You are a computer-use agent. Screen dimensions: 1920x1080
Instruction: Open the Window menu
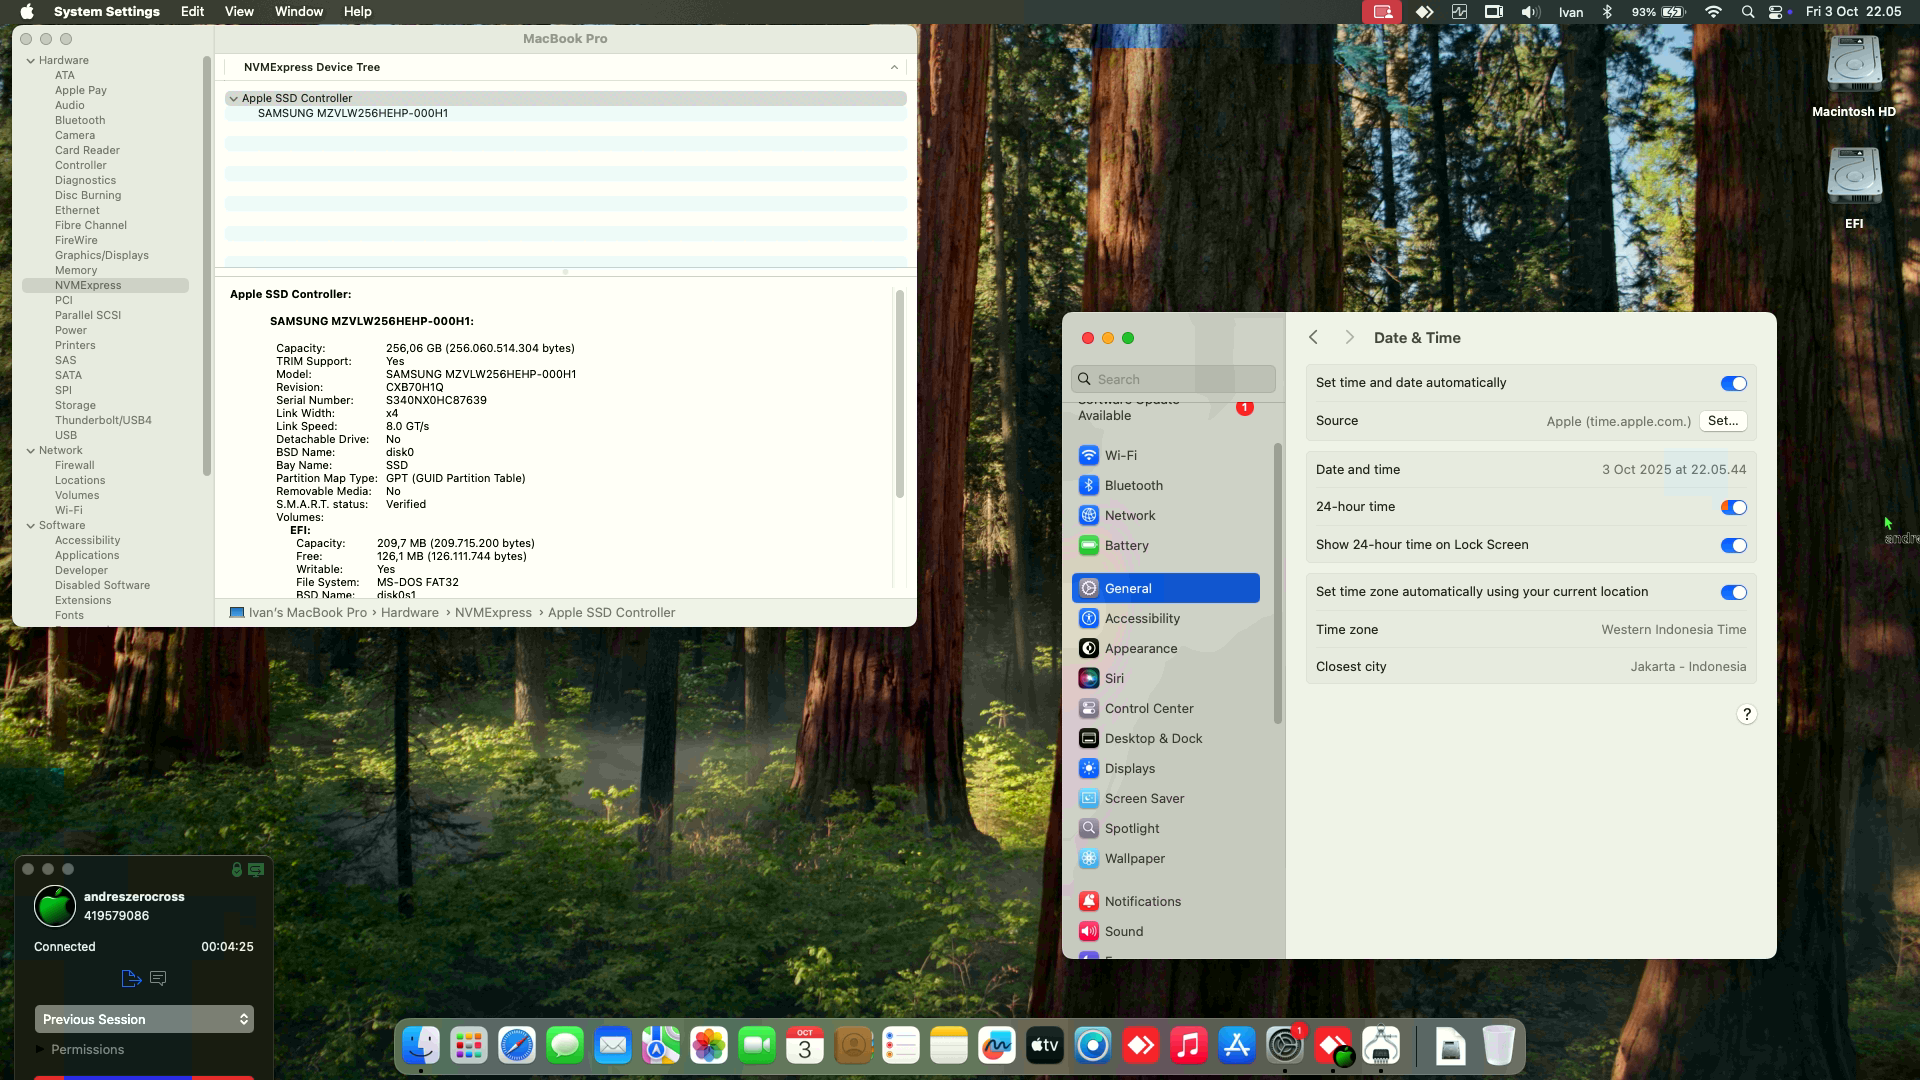(x=299, y=12)
